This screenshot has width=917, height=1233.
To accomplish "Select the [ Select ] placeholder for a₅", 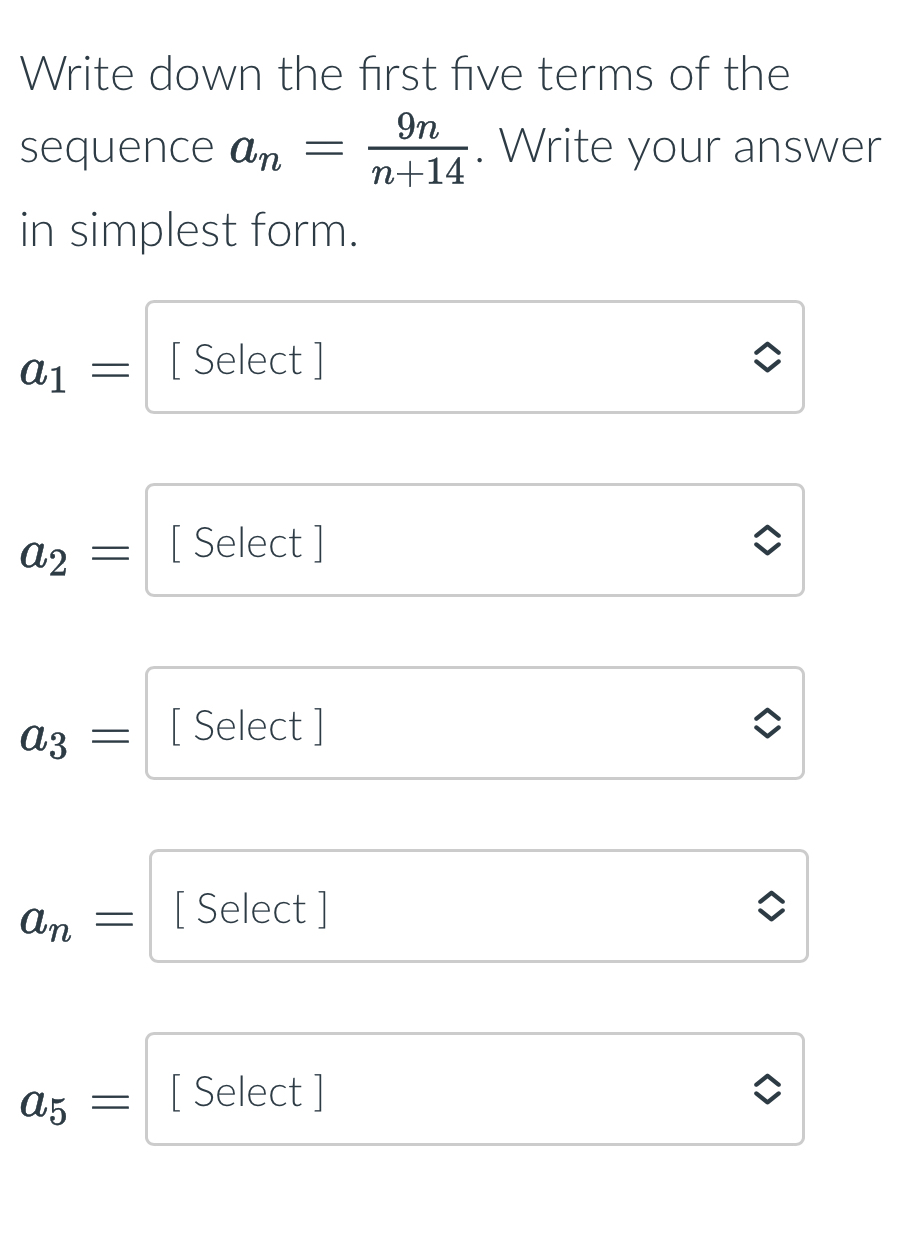I will click(x=244, y=1090).
